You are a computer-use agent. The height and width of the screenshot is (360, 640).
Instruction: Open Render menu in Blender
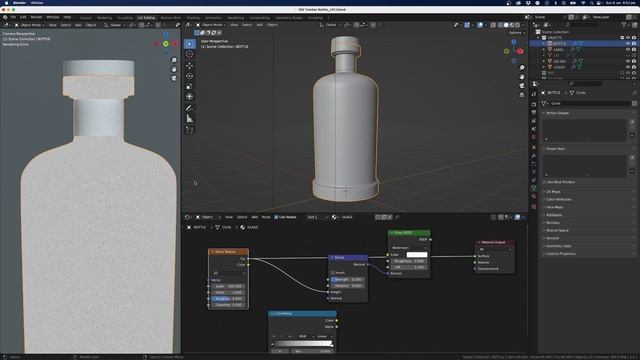pyautogui.click(x=36, y=18)
